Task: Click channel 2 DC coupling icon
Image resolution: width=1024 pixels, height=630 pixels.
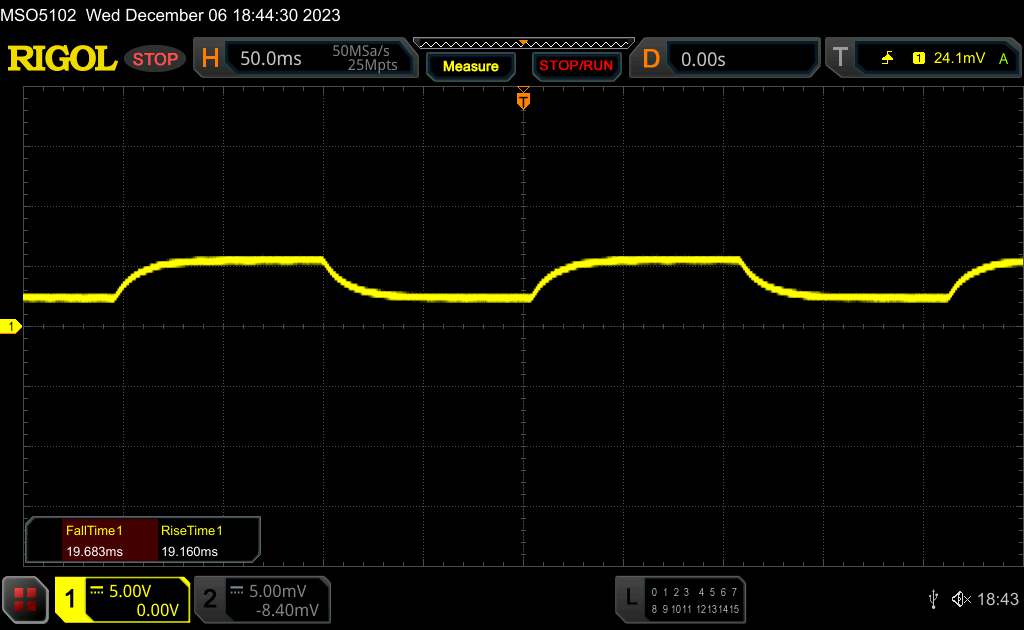Action: [237, 590]
